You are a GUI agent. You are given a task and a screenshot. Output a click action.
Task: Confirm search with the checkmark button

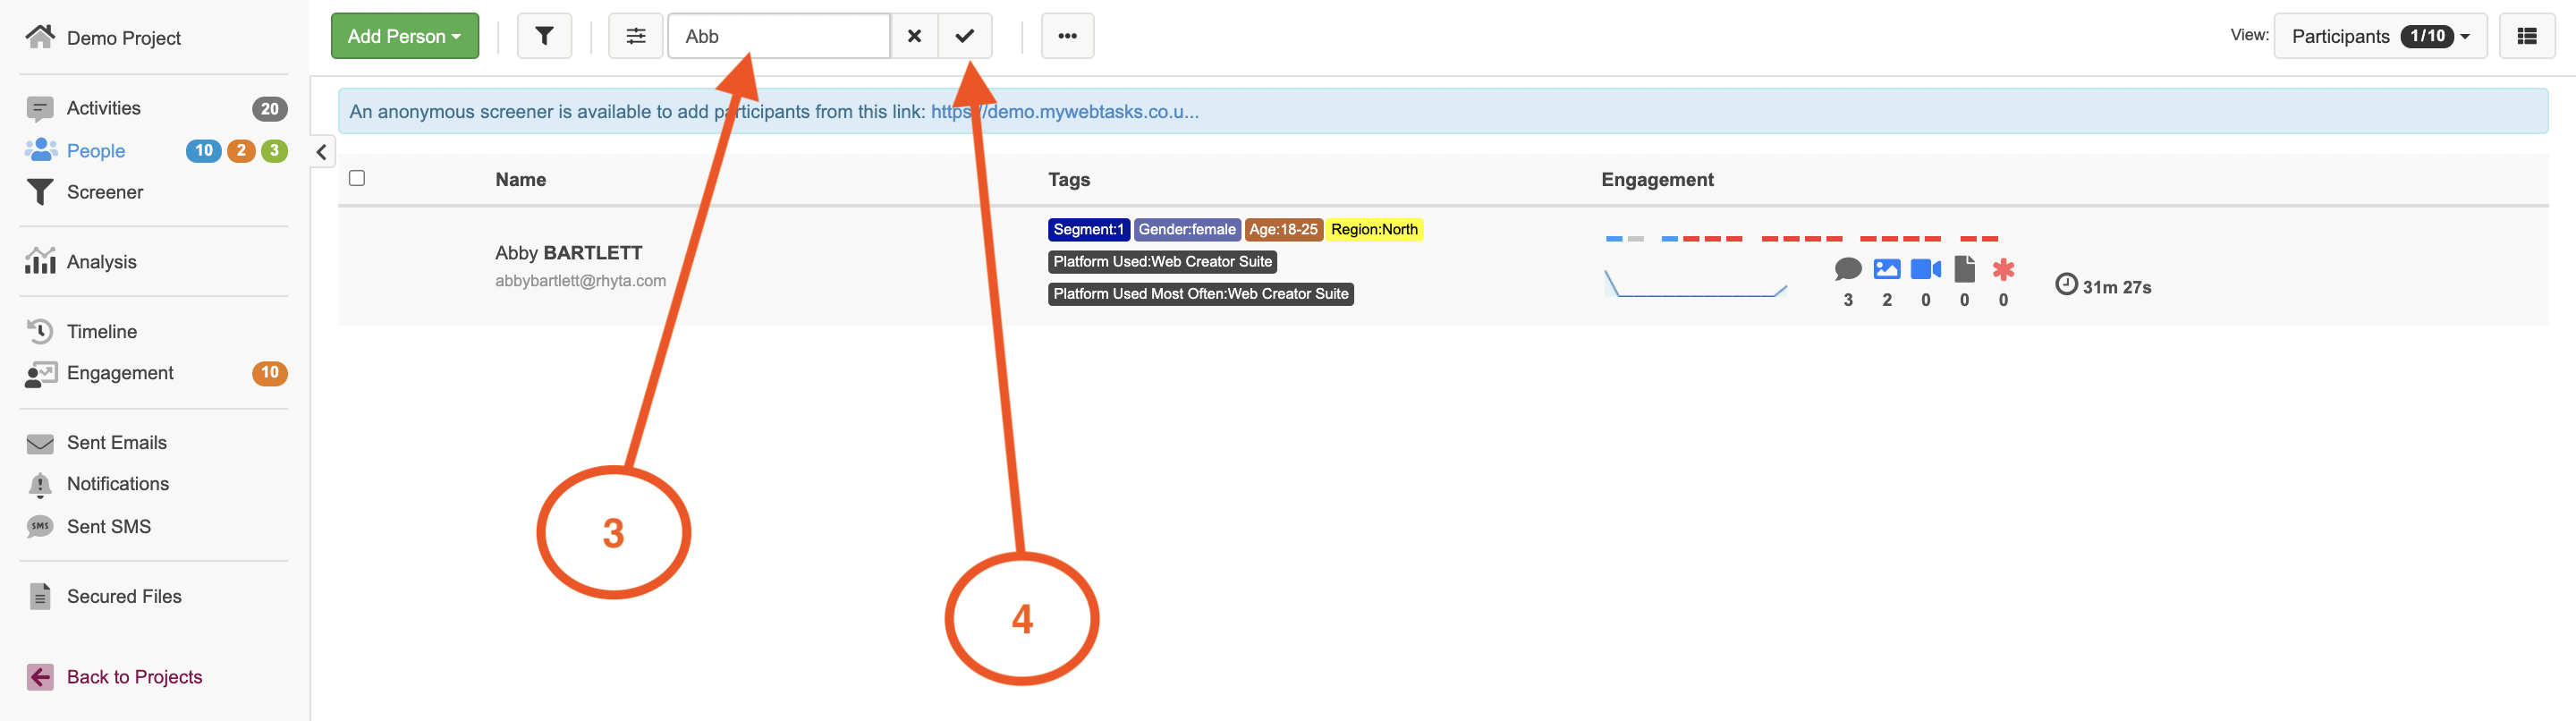coord(964,36)
